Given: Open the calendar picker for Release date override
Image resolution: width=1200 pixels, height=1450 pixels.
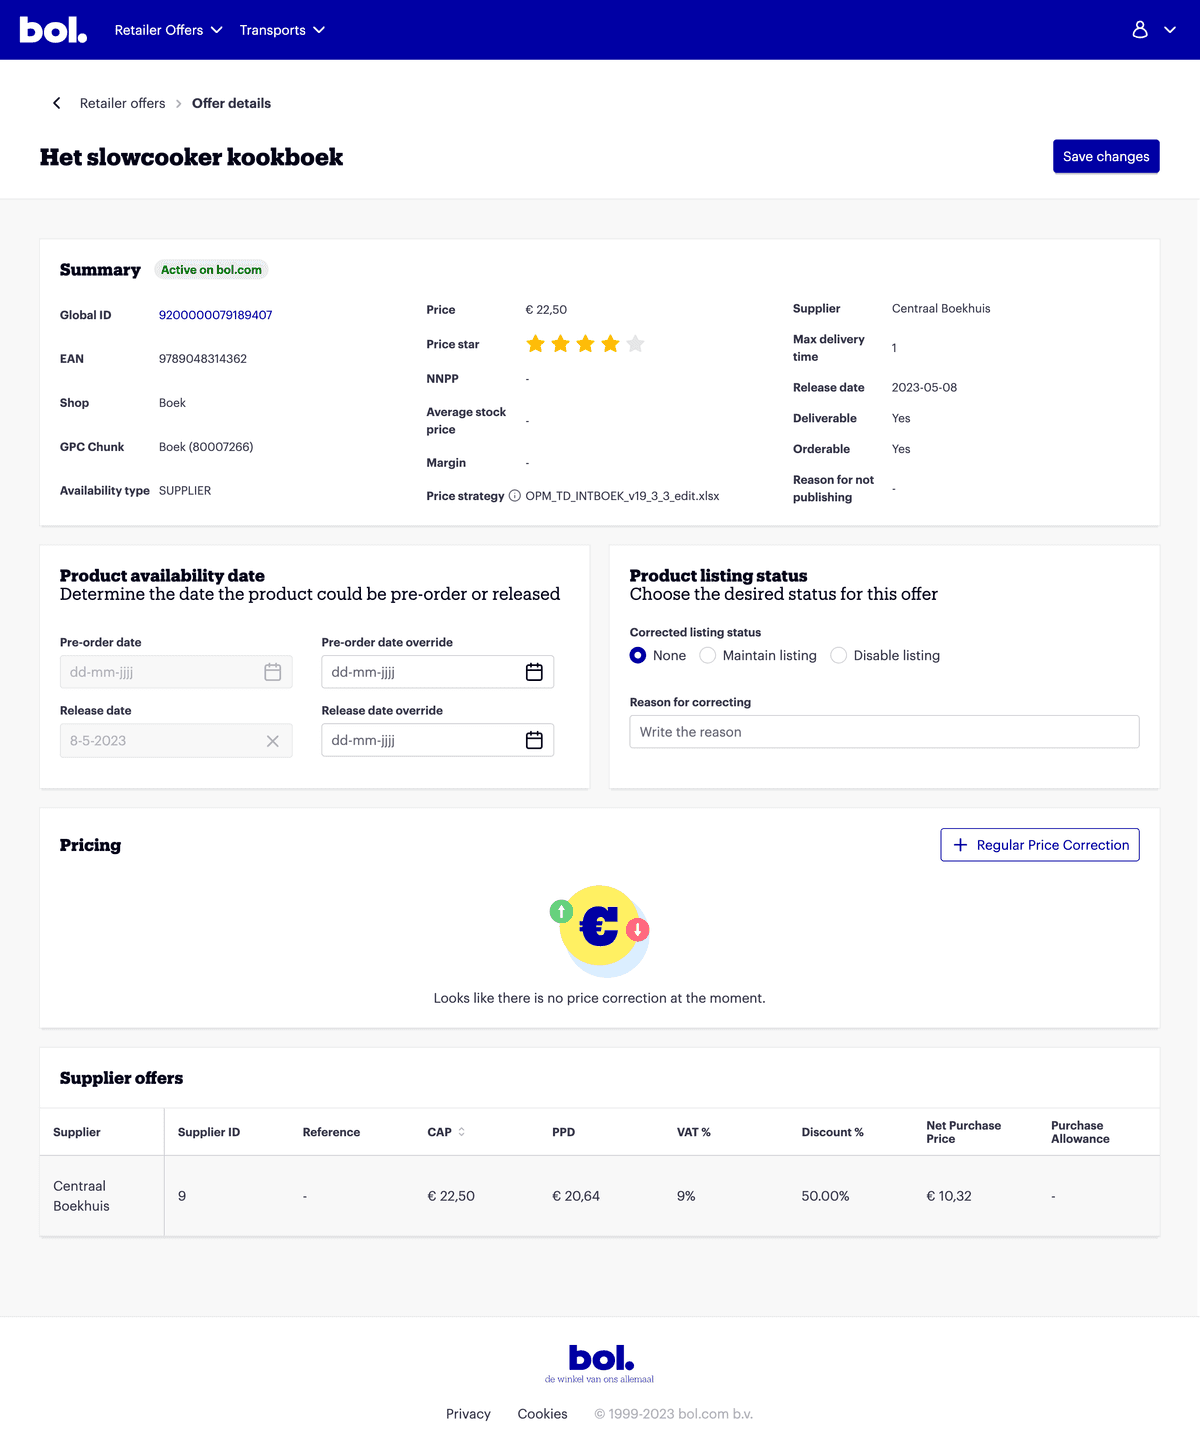Looking at the screenshot, I should (535, 740).
